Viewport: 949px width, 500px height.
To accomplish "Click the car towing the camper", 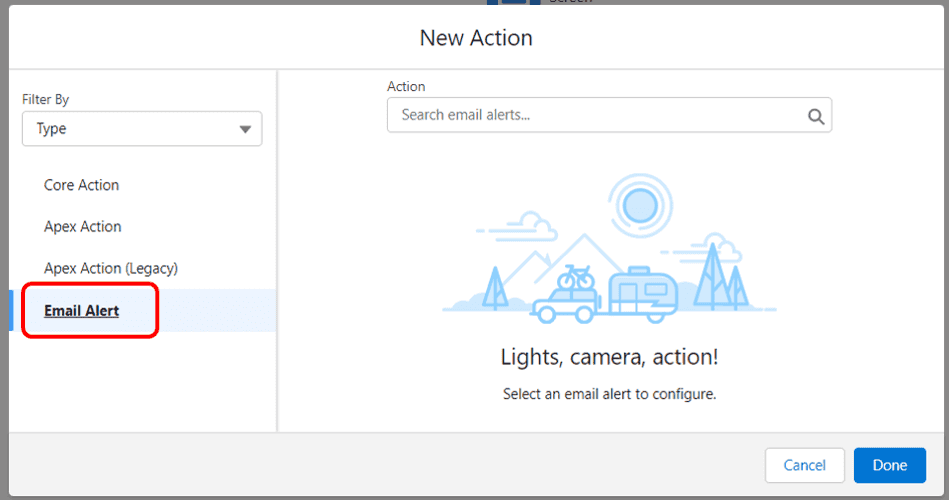I will (566, 304).
